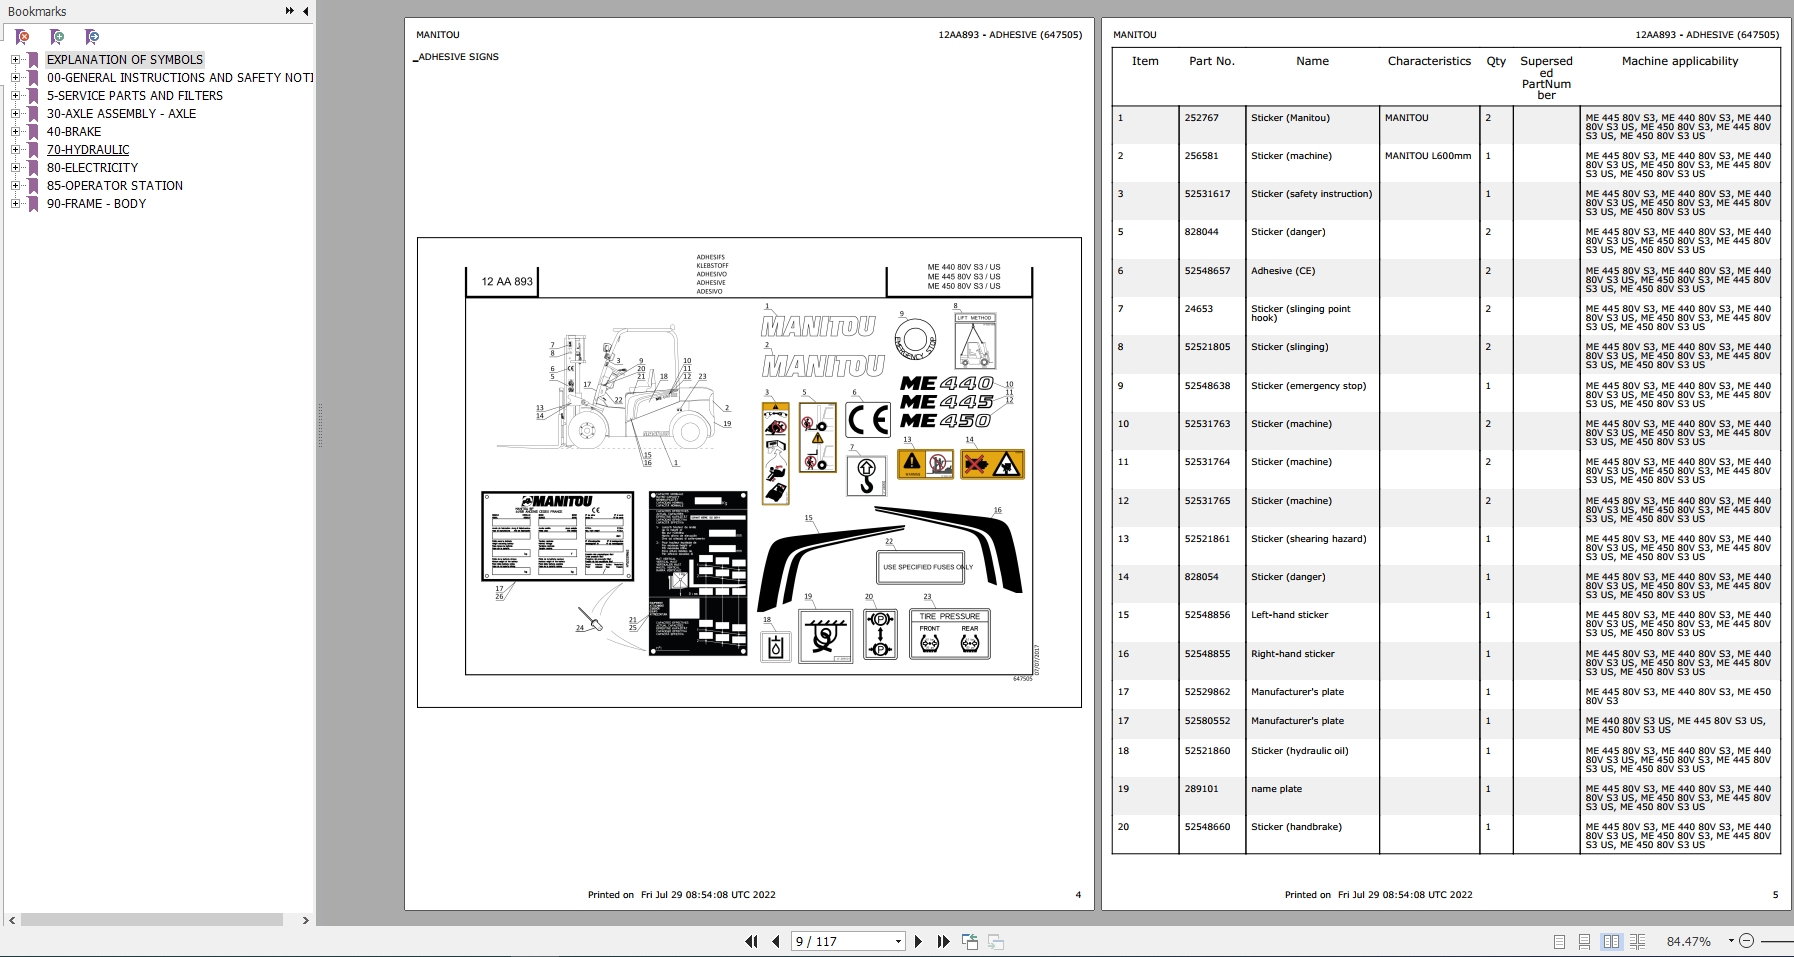Toggle two-page facing view layout

point(1611,941)
